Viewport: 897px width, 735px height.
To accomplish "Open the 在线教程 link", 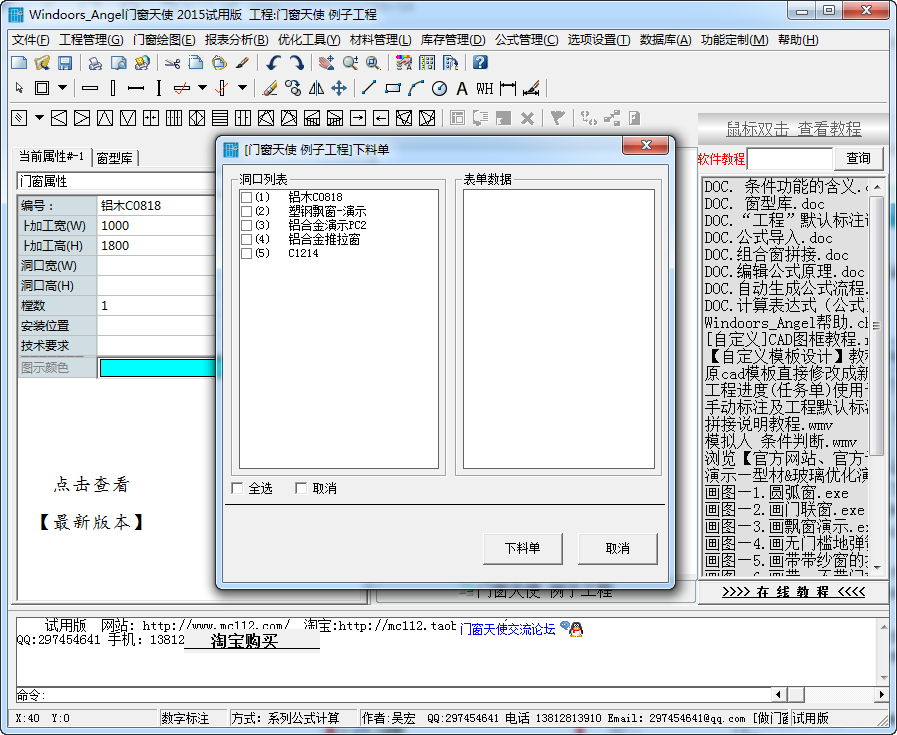I will pos(793,591).
